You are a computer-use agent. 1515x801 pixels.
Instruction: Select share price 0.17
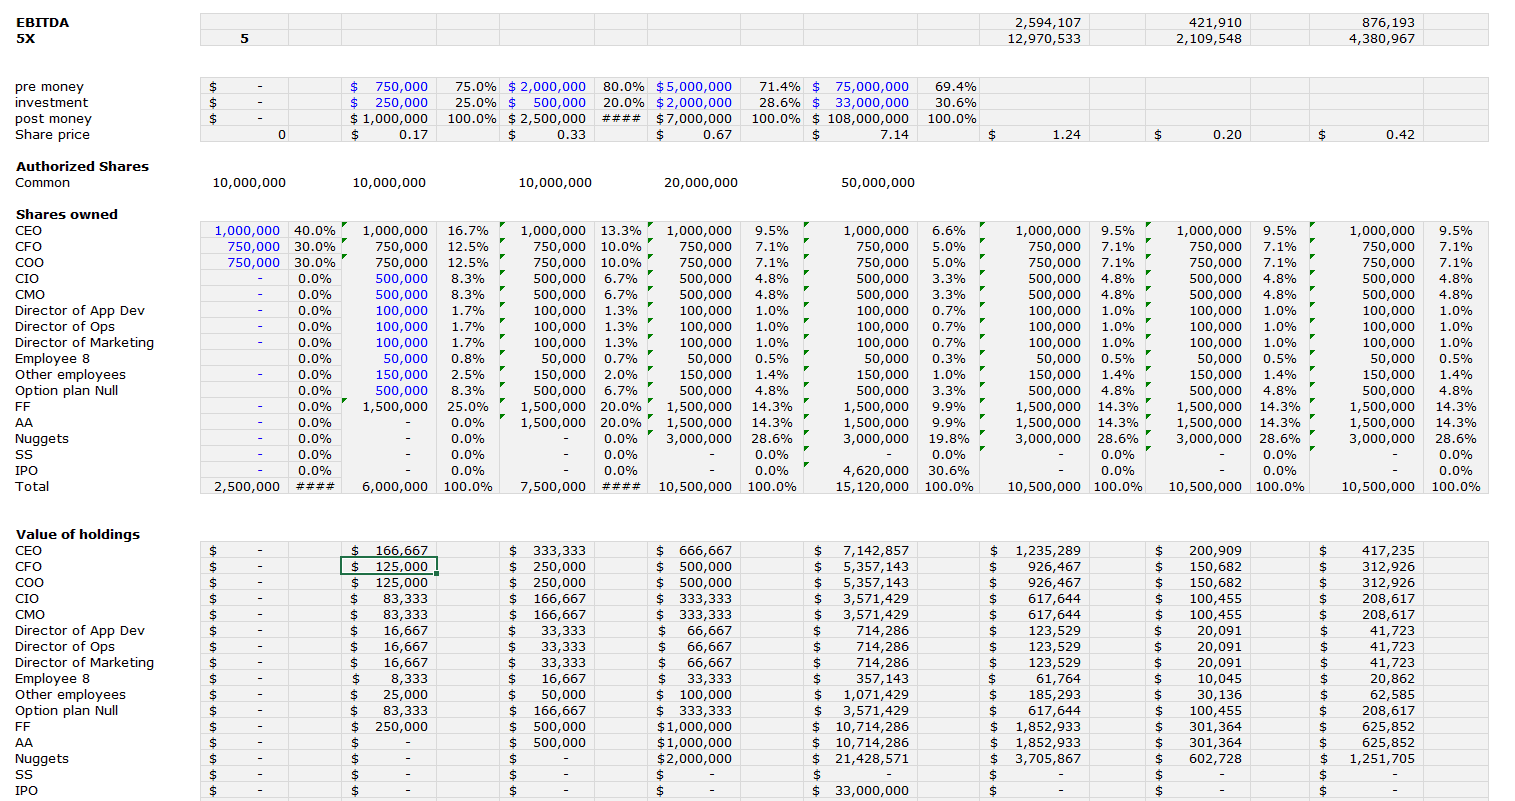389,135
